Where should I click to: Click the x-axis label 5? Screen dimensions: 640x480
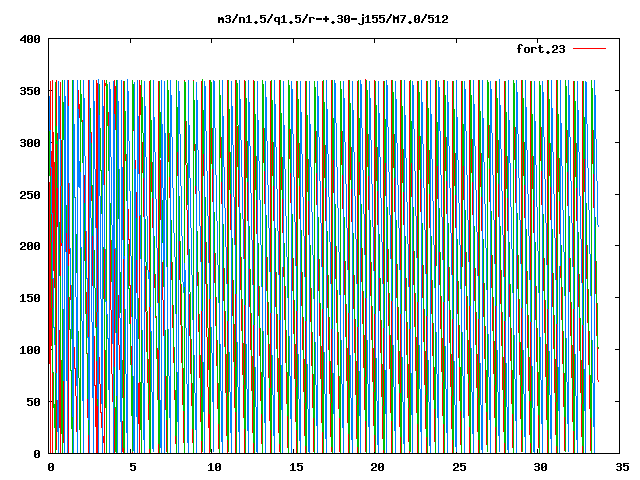[x=133, y=467]
